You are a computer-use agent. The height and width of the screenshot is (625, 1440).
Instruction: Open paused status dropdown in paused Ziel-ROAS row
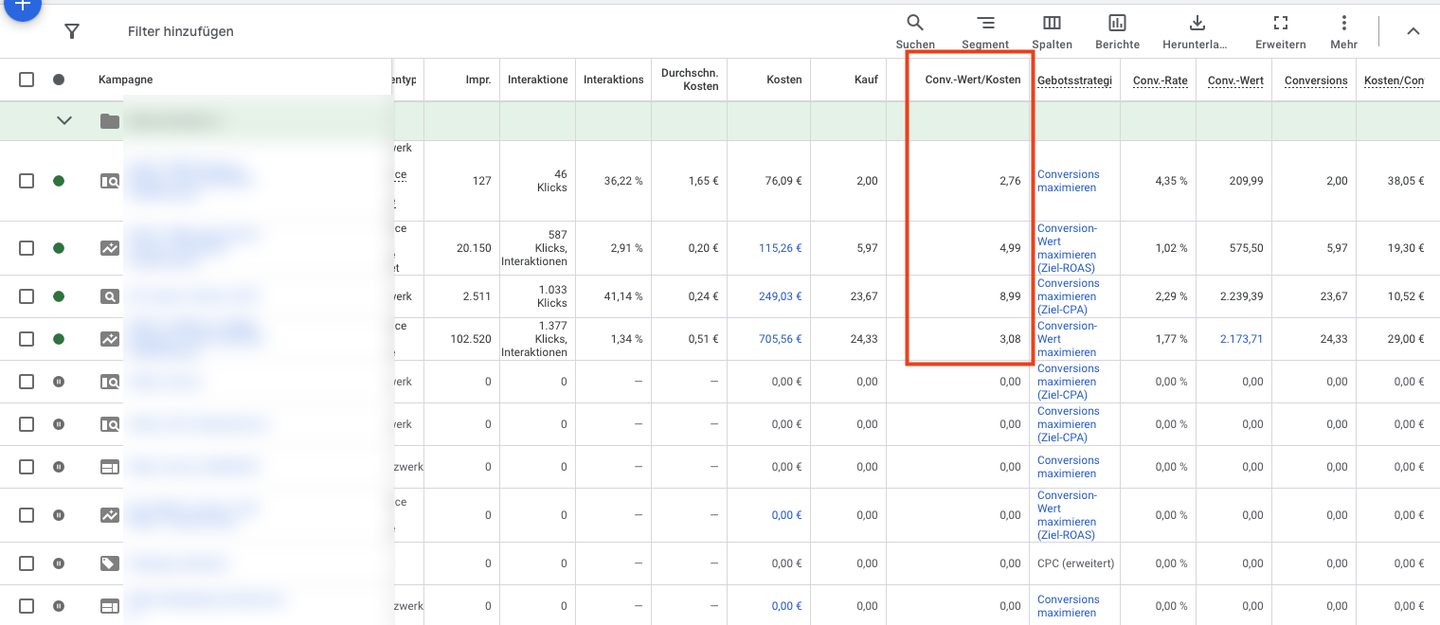click(x=58, y=515)
